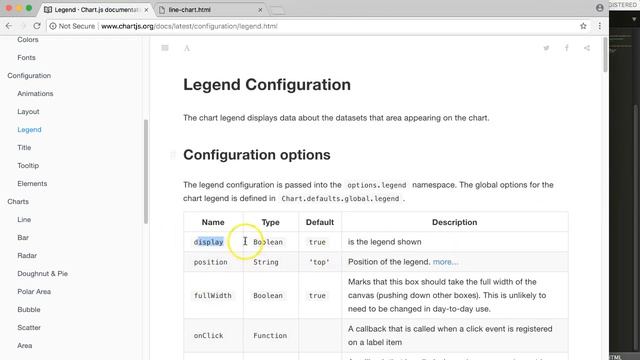Click the Default column header
Viewport: 640px width, 360px height.
320,222
